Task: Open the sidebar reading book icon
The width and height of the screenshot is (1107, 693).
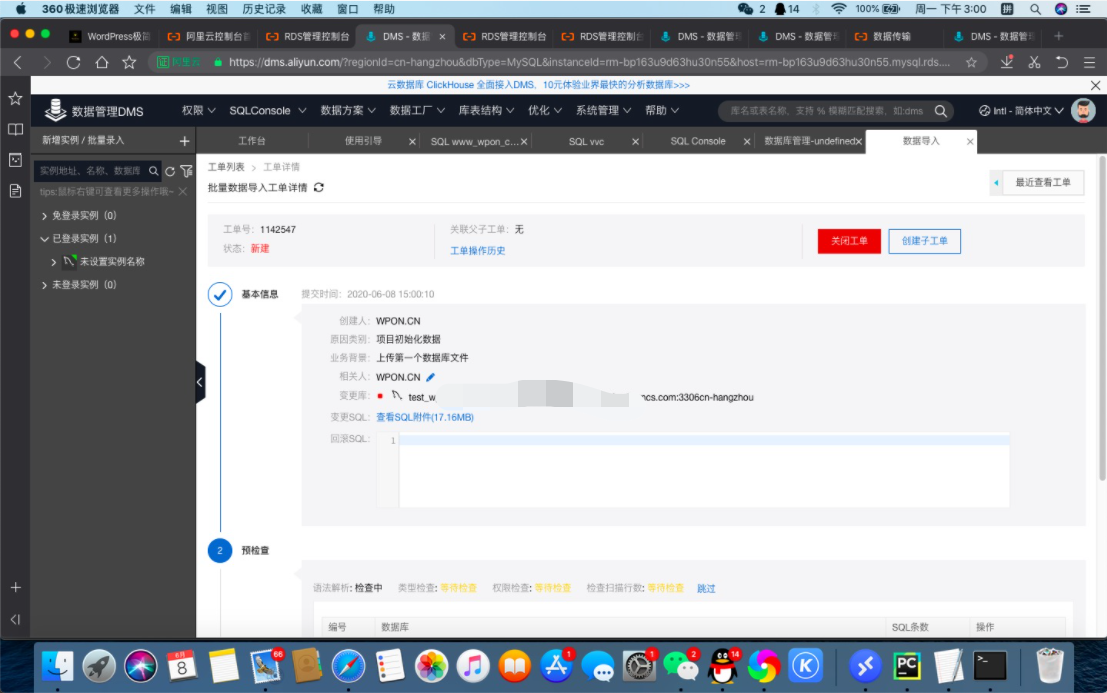Action: (x=15, y=129)
